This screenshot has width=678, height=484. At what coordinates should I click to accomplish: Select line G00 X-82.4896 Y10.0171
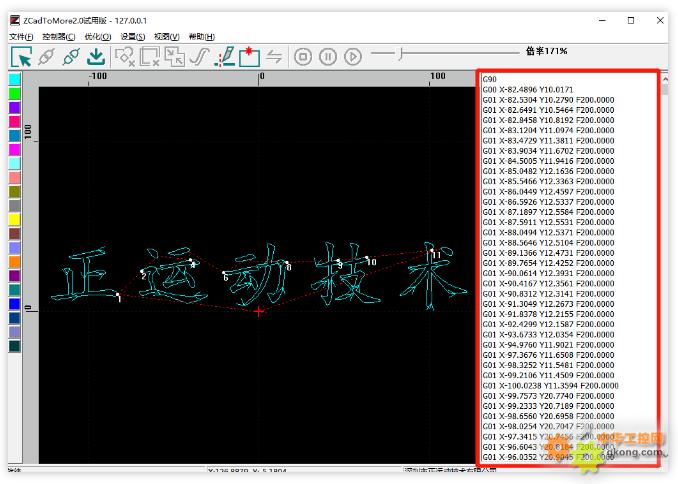(x=528, y=90)
